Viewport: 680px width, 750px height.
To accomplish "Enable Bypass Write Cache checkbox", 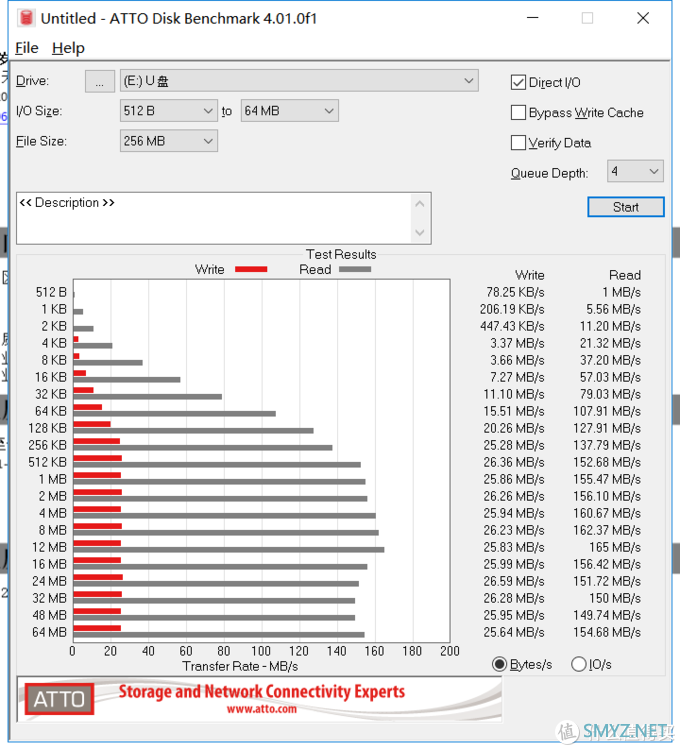I will (x=518, y=112).
